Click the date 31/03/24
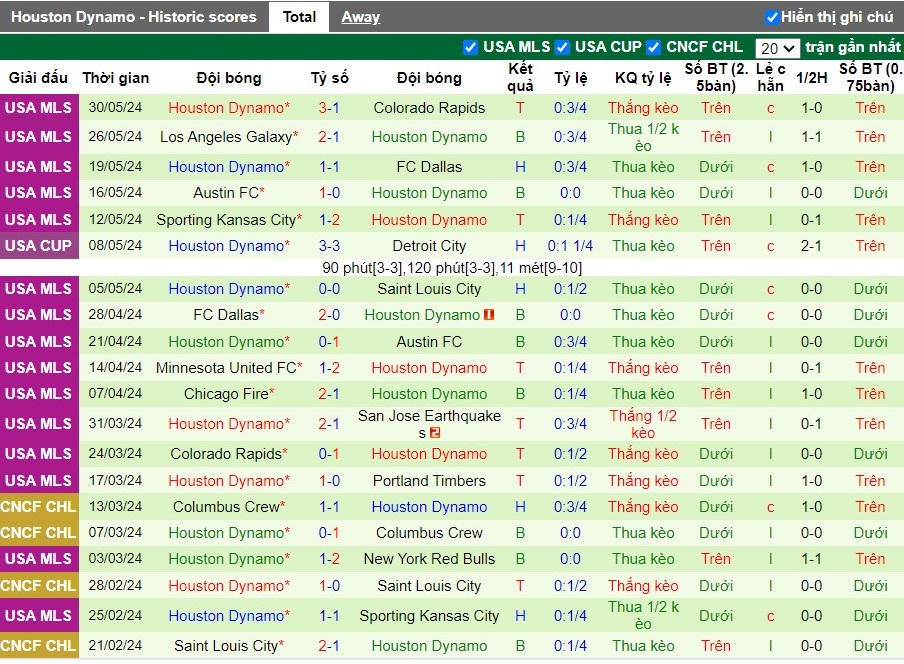The width and height of the screenshot is (904, 664). pyautogui.click(x=115, y=424)
